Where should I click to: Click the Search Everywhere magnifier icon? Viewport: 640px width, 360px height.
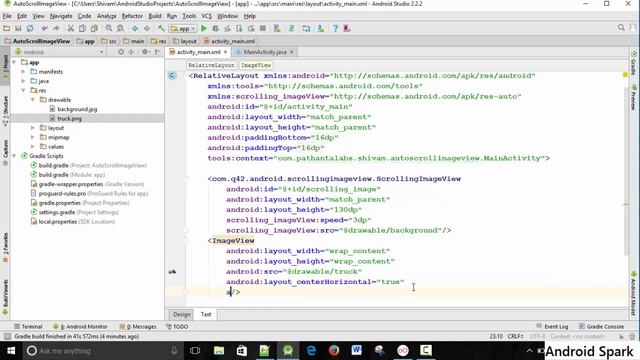621,28
